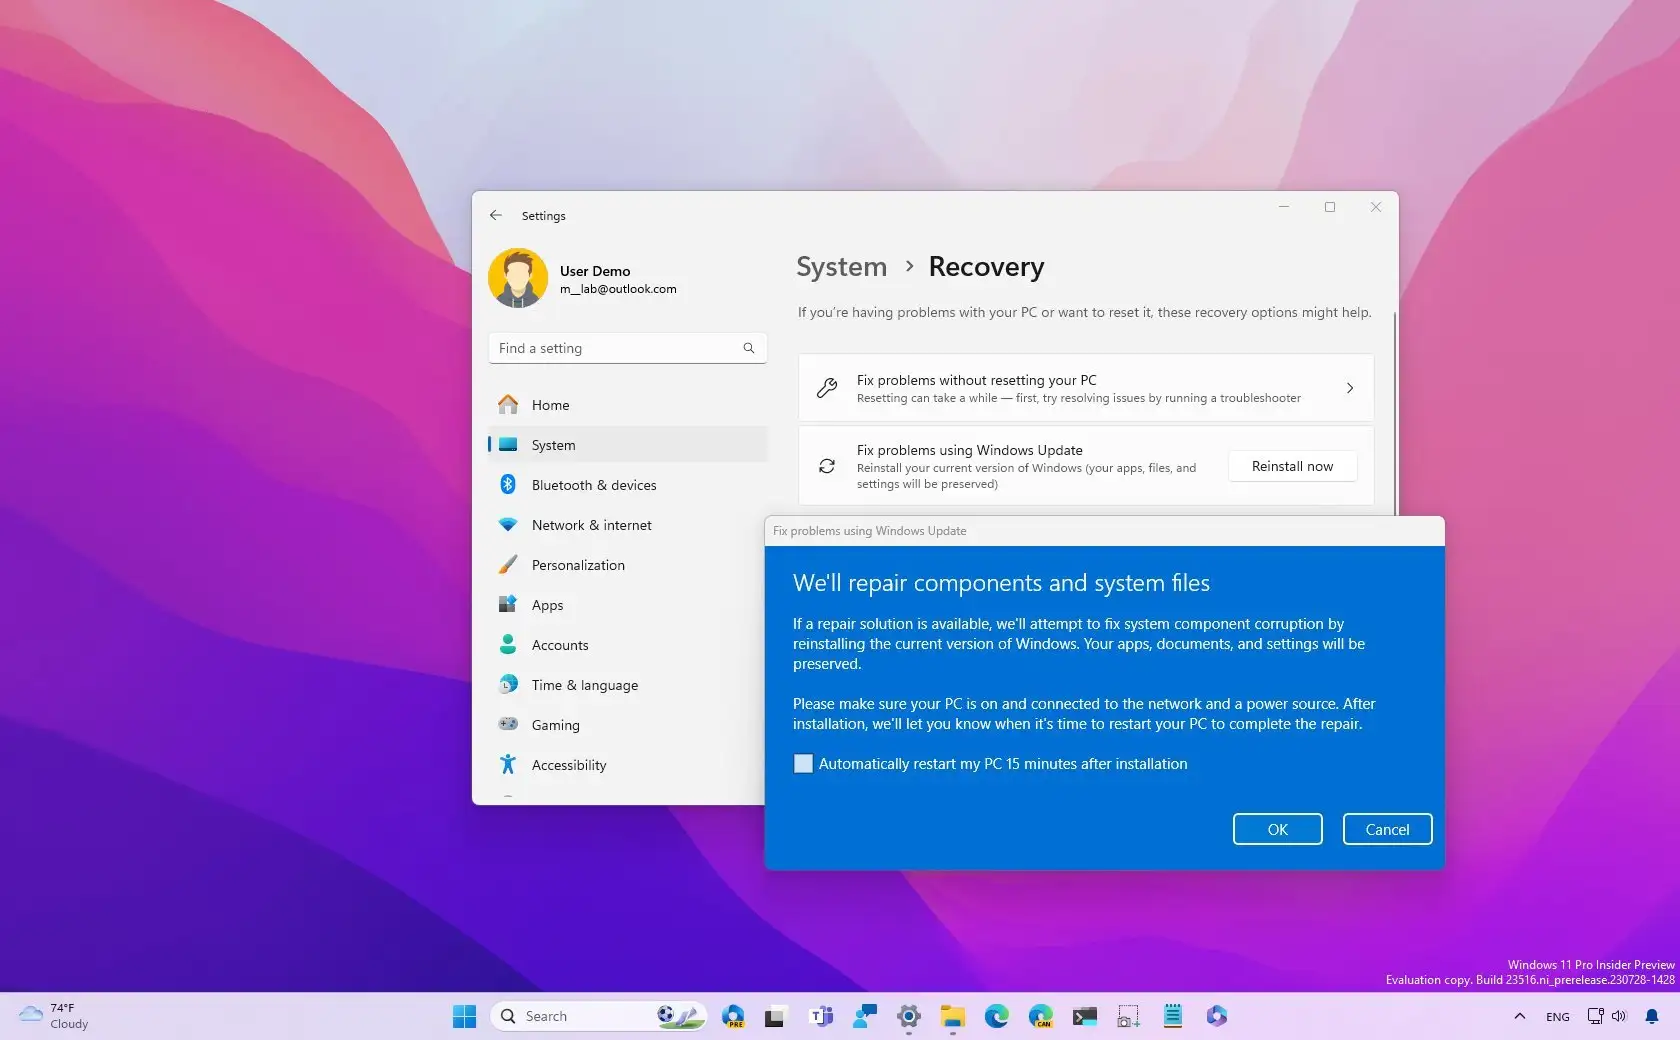
Task: Open the Home settings page
Action: (628, 405)
